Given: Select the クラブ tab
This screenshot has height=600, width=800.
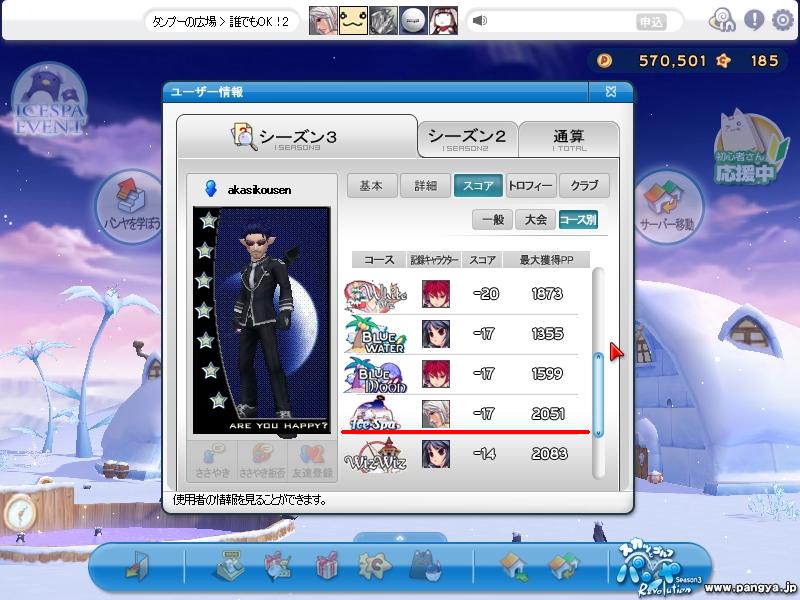Looking at the screenshot, I should (x=584, y=186).
